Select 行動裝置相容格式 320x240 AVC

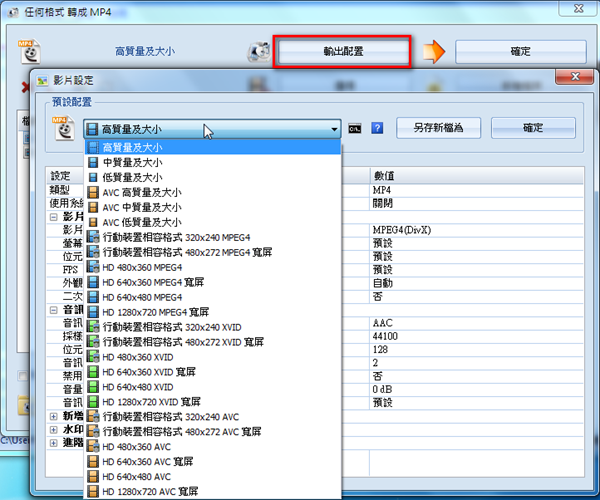[212, 417]
